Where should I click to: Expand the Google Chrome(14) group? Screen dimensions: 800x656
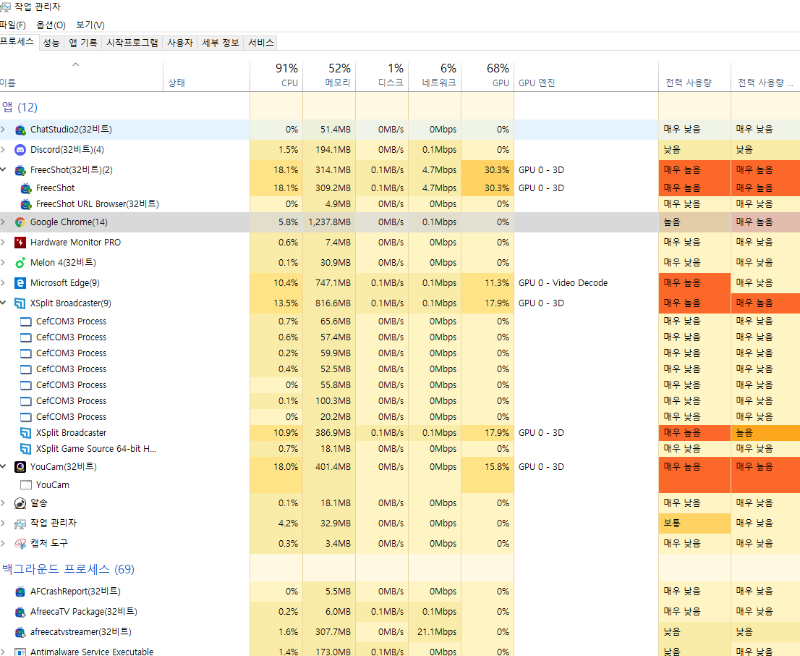point(3,222)
